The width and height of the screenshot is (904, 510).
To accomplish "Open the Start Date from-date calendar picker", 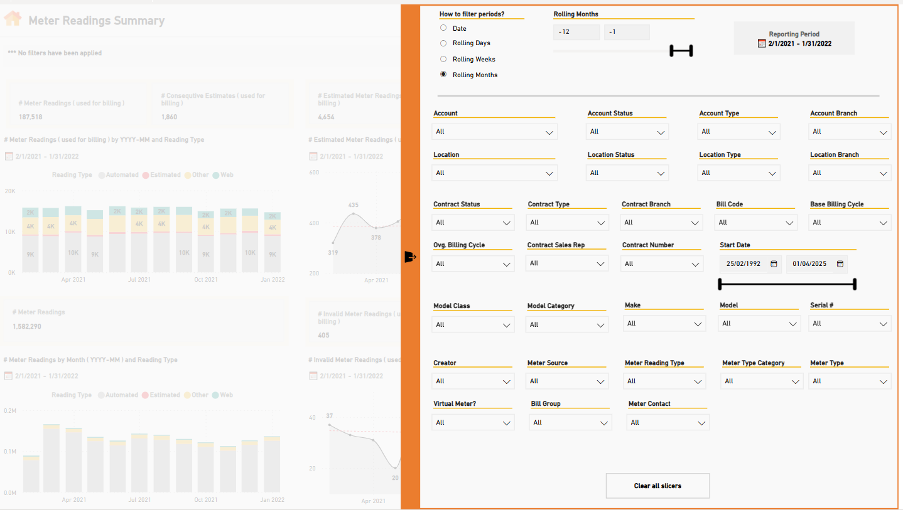I will coord(774,263).
